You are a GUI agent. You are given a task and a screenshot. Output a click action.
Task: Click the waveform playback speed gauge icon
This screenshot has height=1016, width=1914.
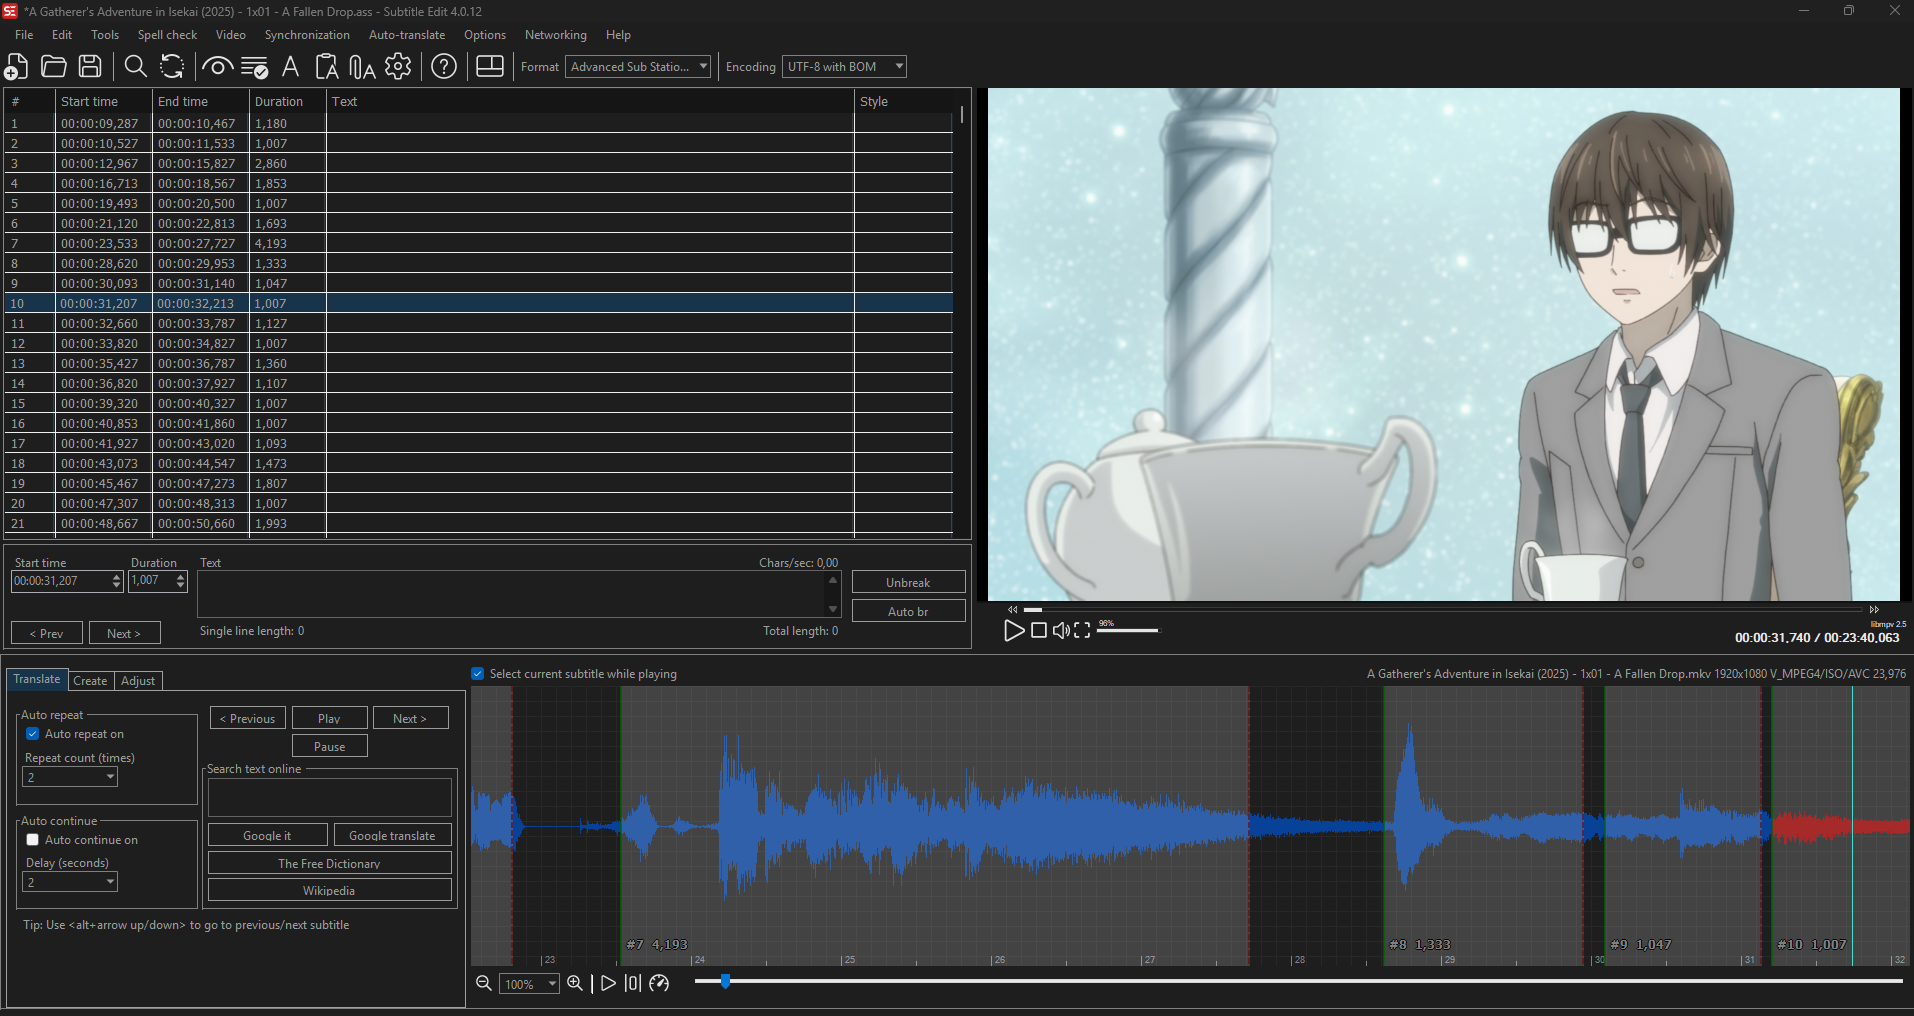tap(659, 984)
